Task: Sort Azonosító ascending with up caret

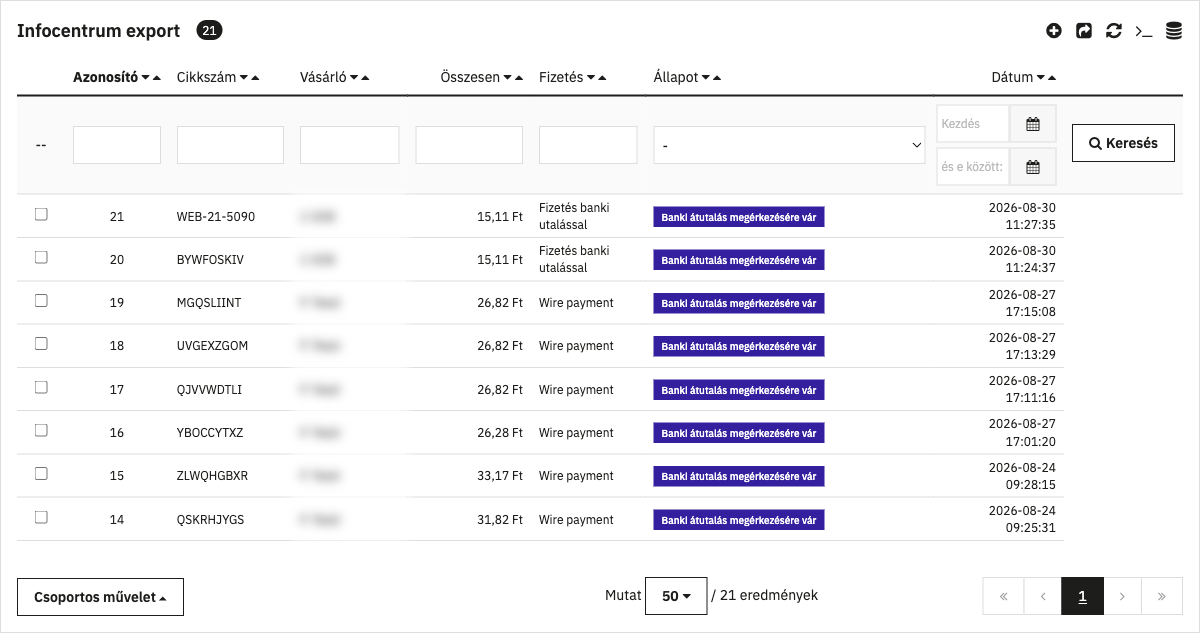Action: pos(157,78)
